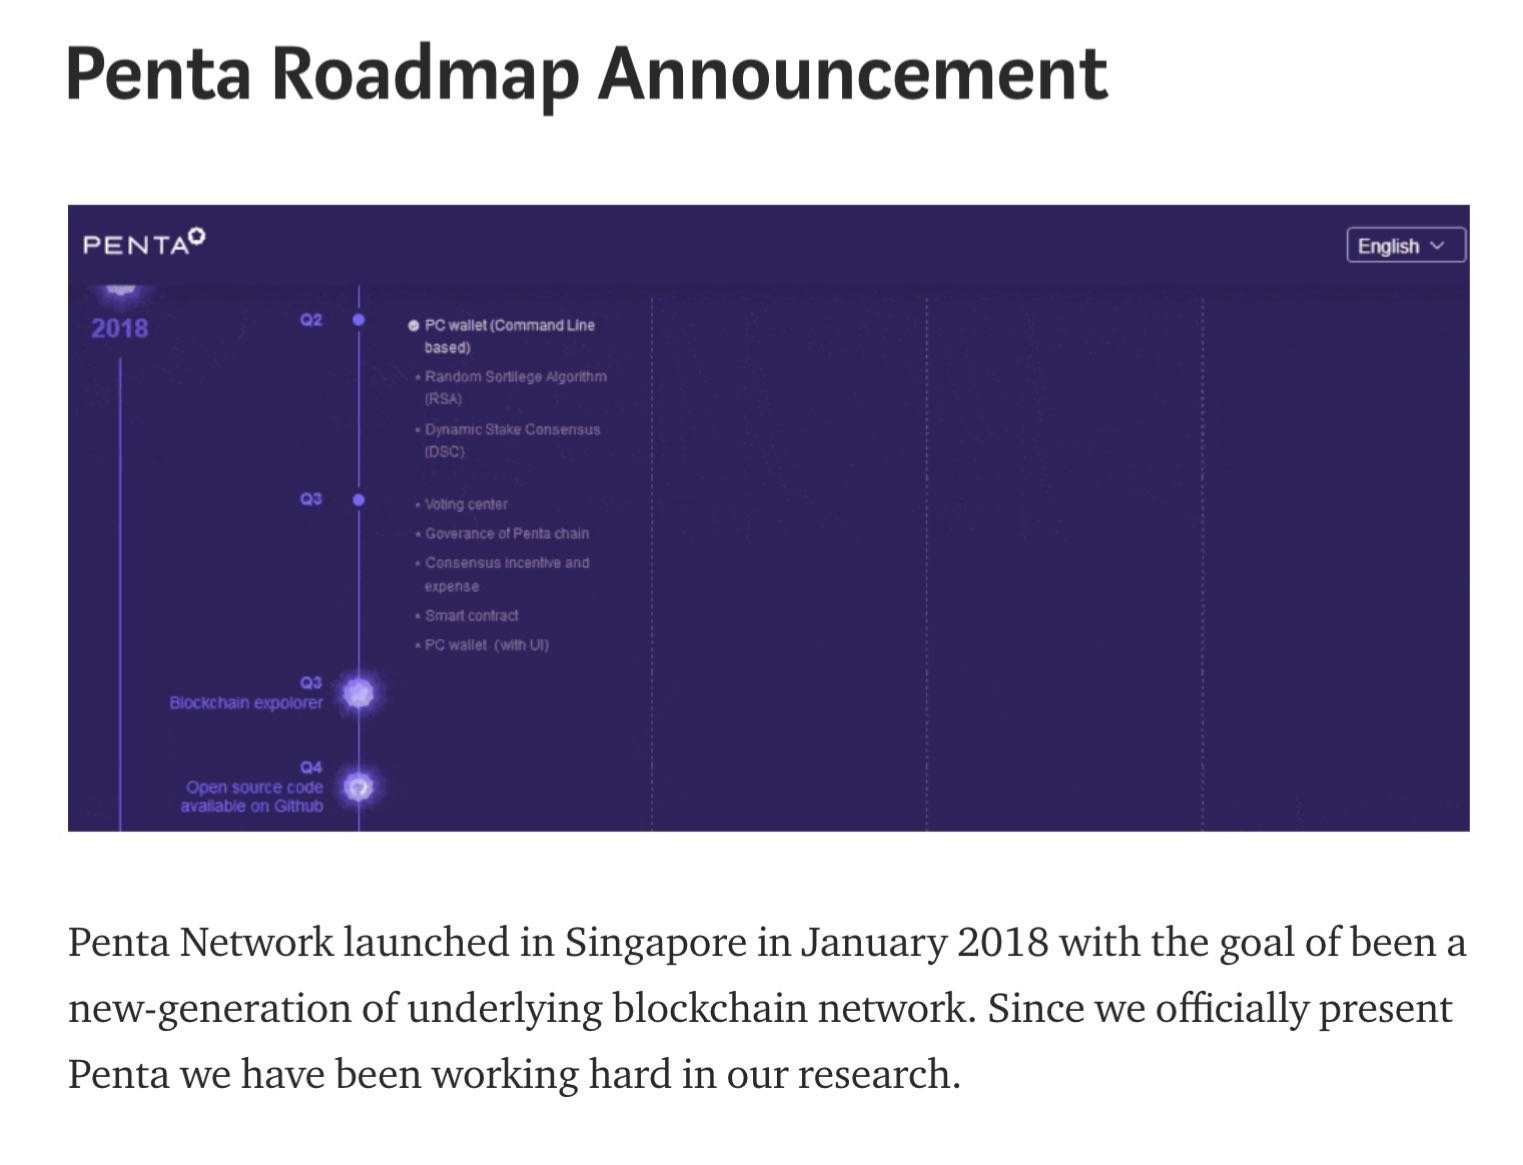The image size is (1523, 1165).
Task: Click the Q2 timeline dot
Action: tap(358, 320)
